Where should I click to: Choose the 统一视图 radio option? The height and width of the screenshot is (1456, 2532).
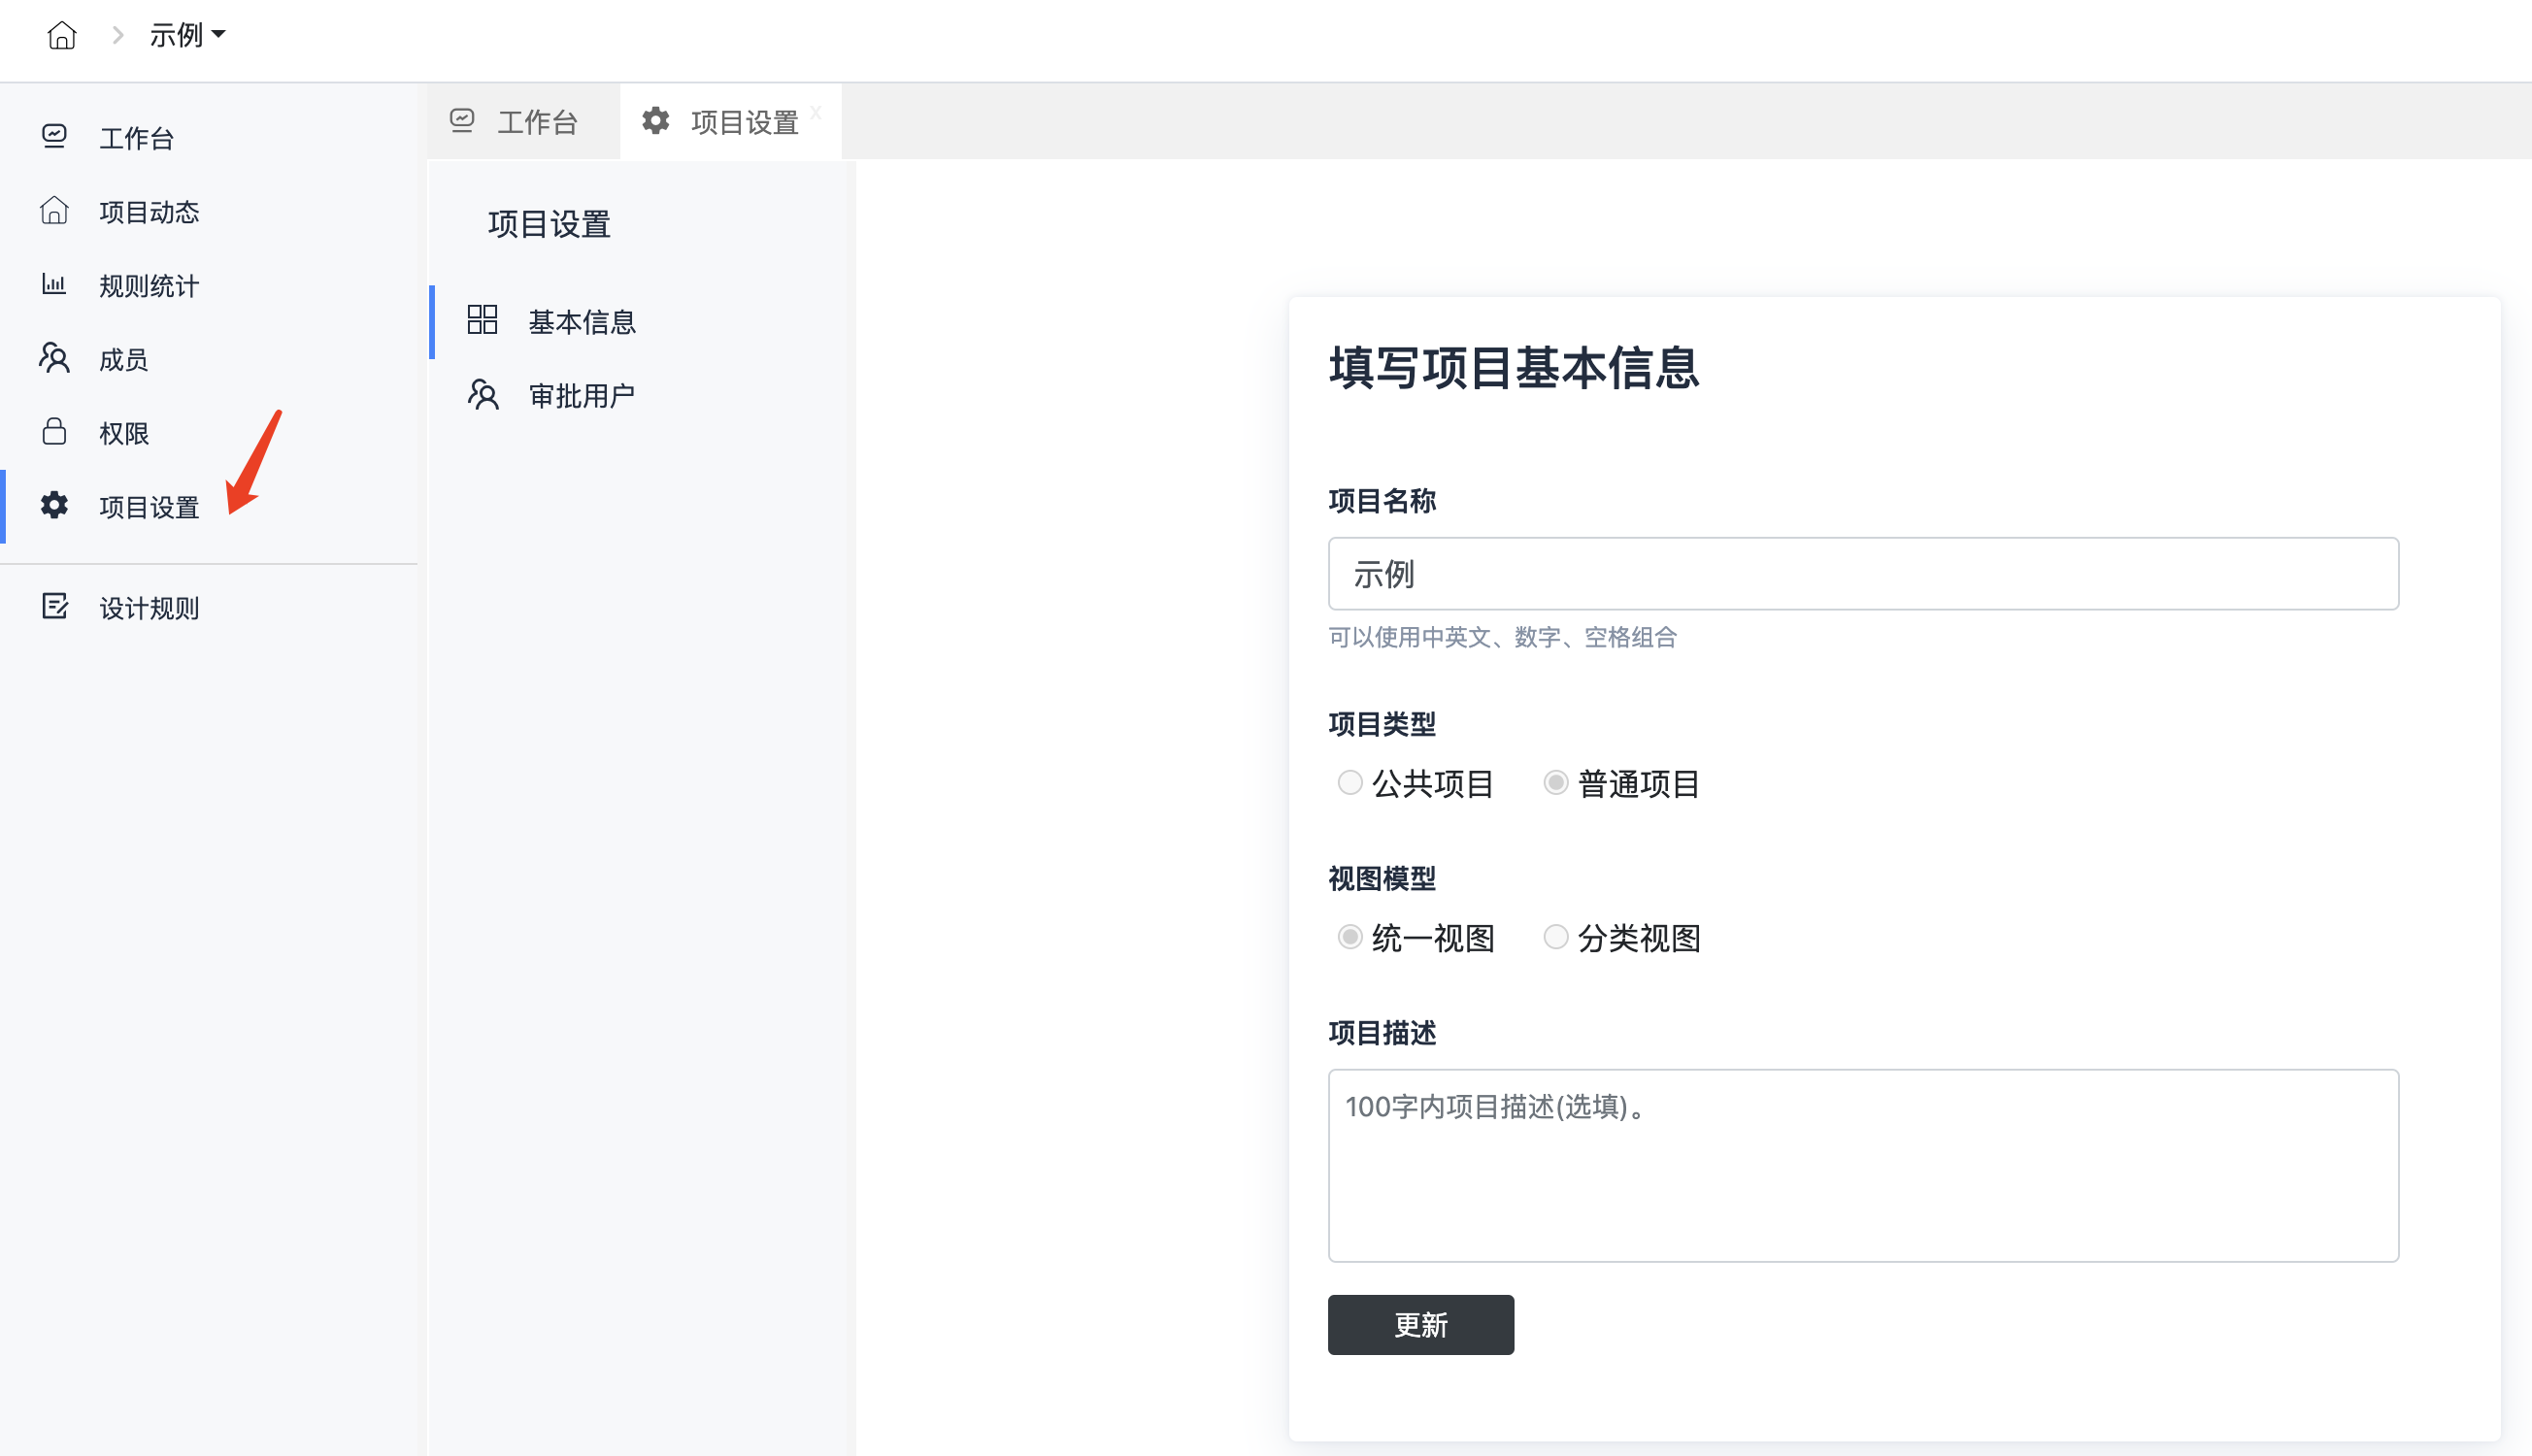[x=1350, y=937]
